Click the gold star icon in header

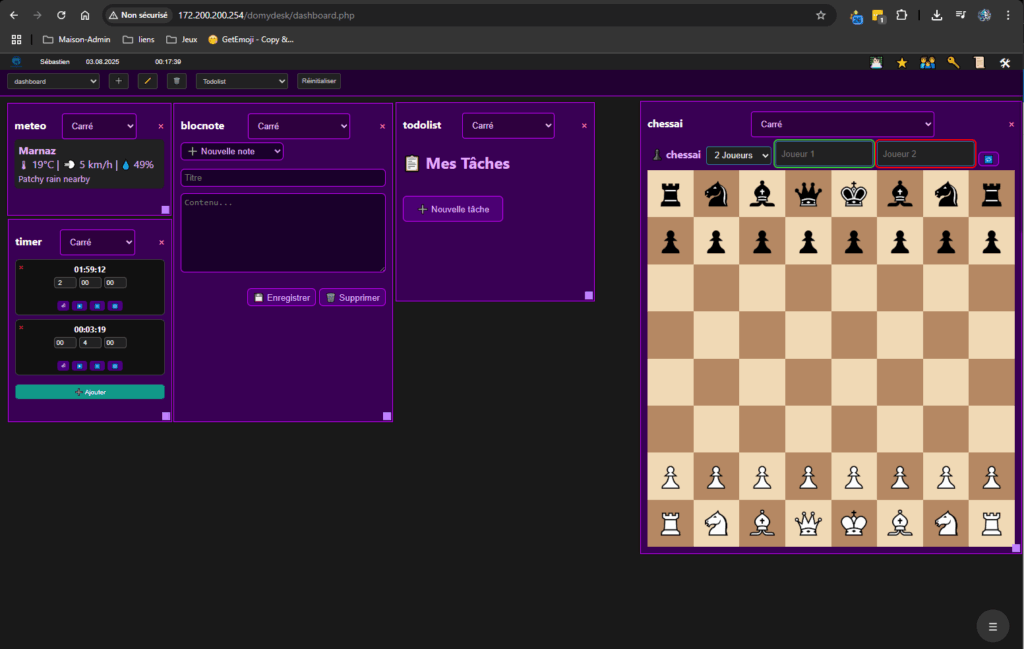[x=901, y=63]
